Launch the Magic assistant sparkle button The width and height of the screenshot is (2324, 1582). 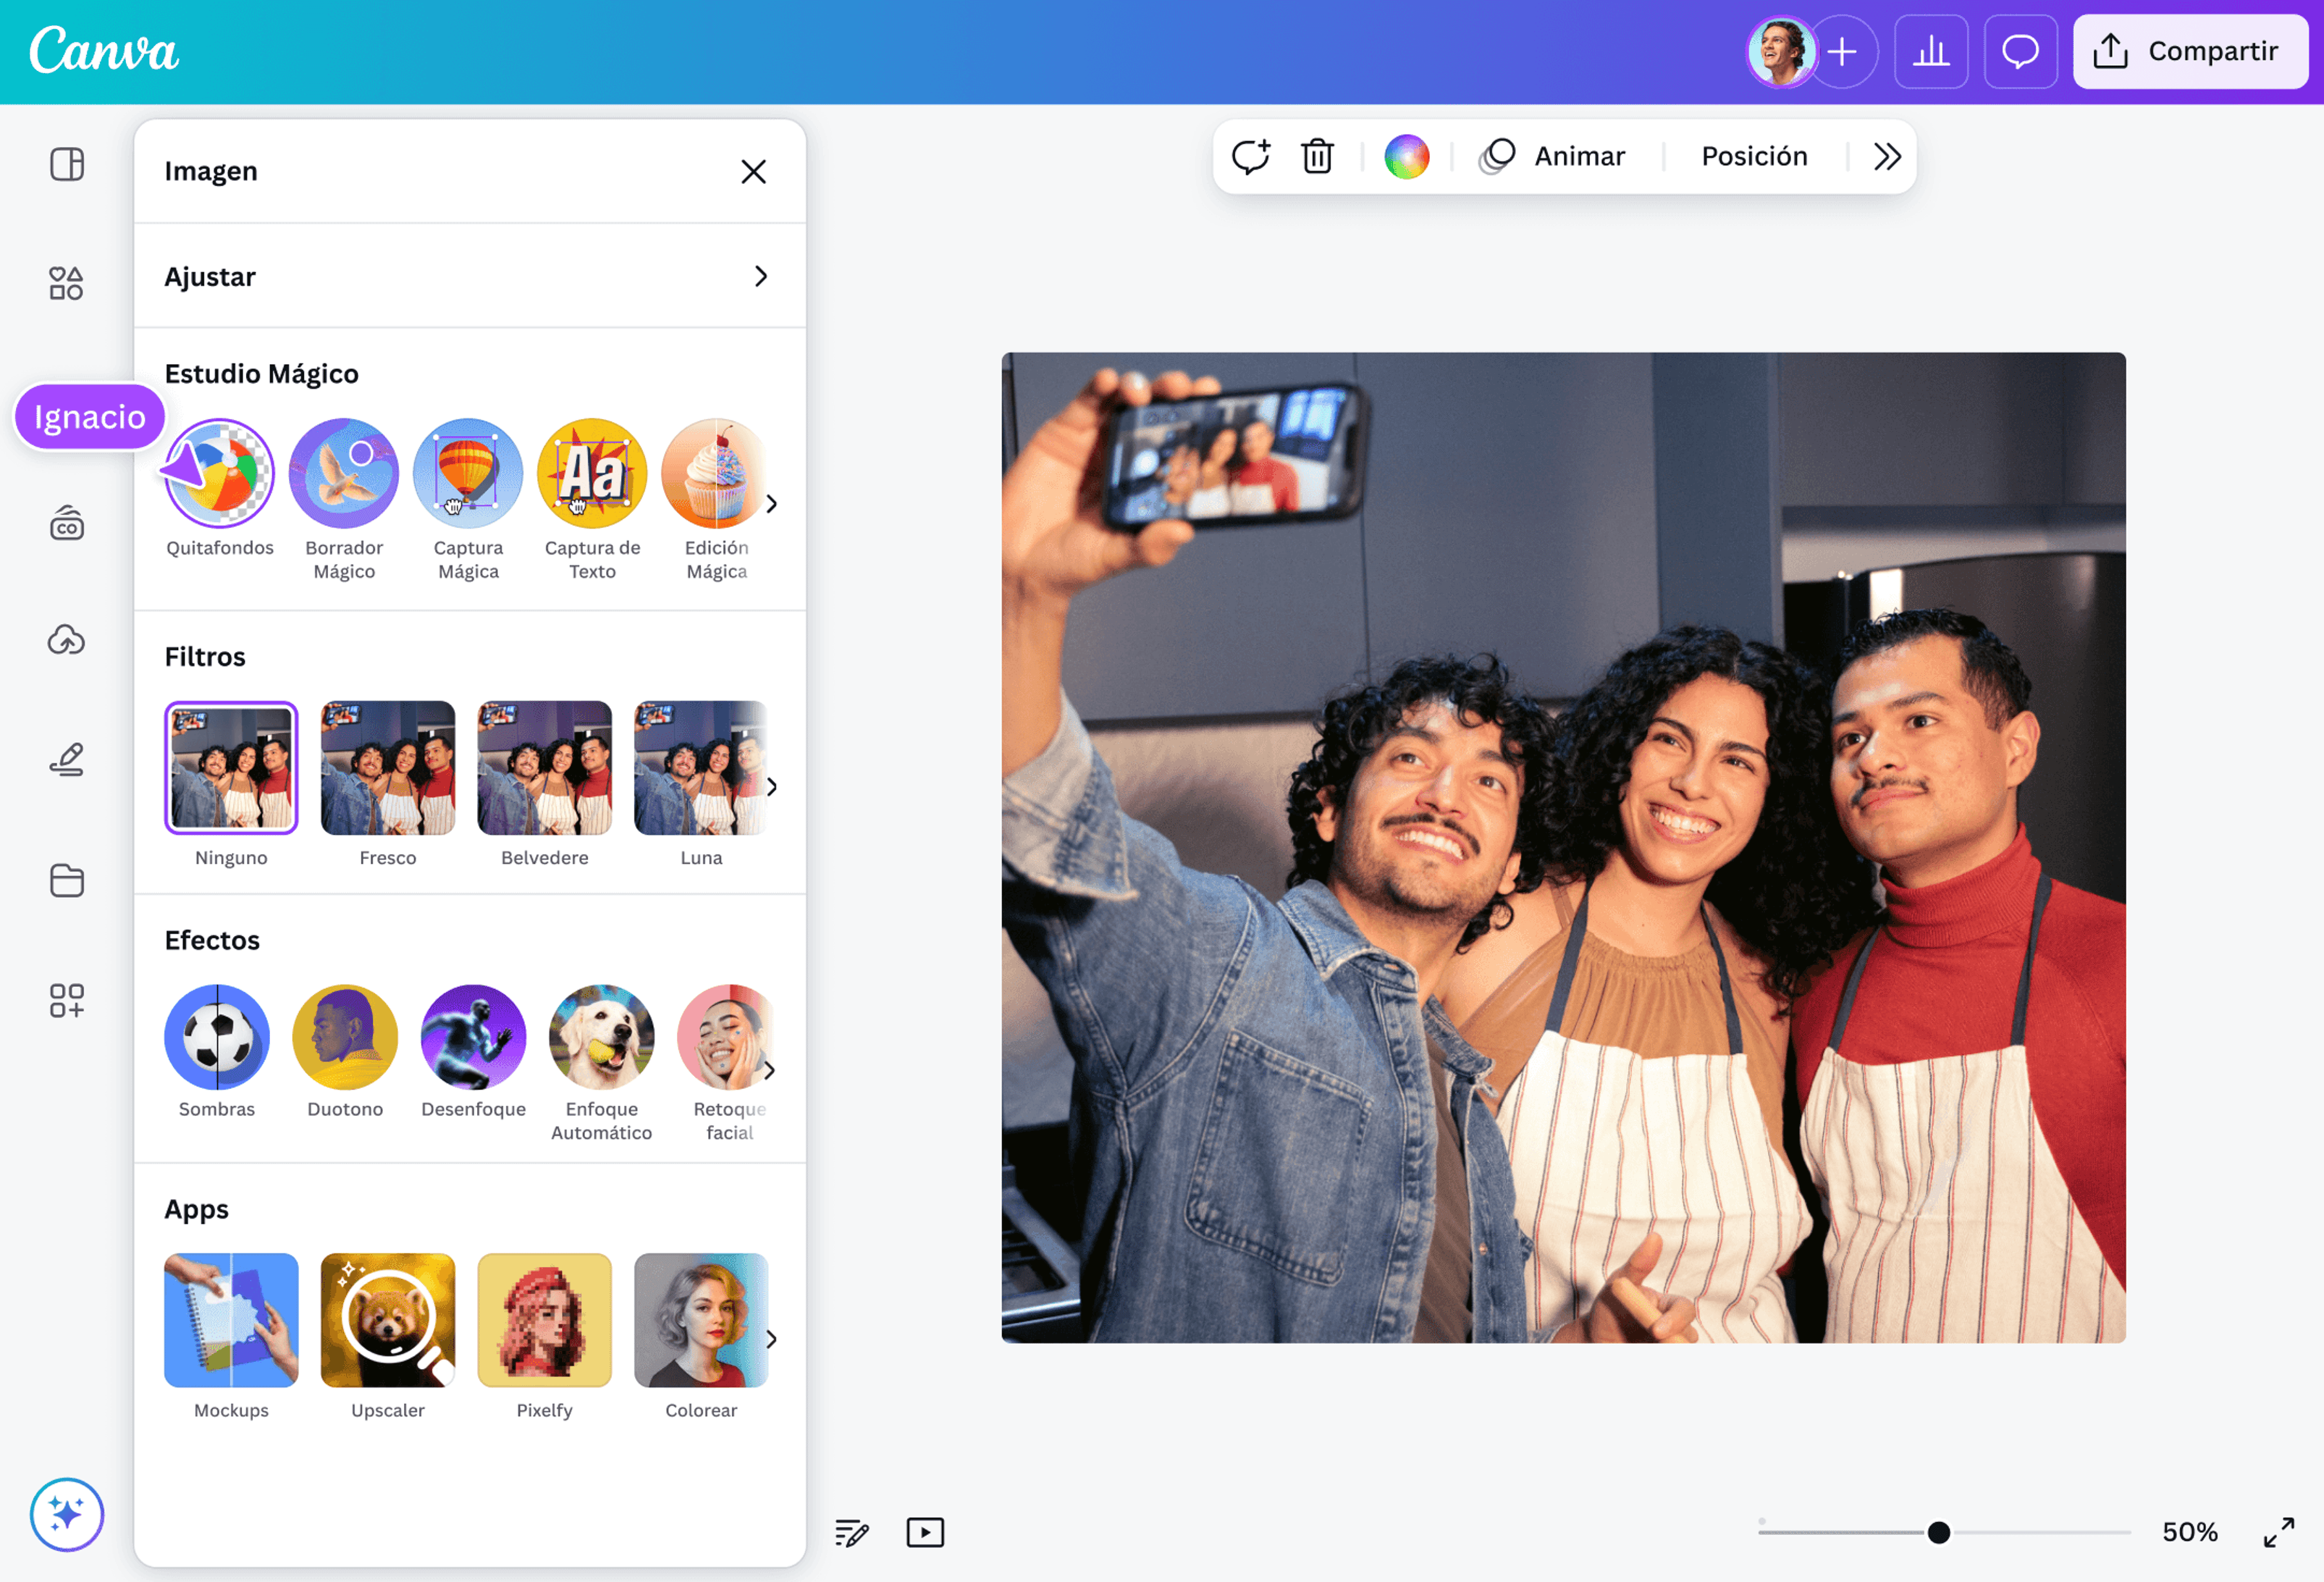[x=67, y=1514]
